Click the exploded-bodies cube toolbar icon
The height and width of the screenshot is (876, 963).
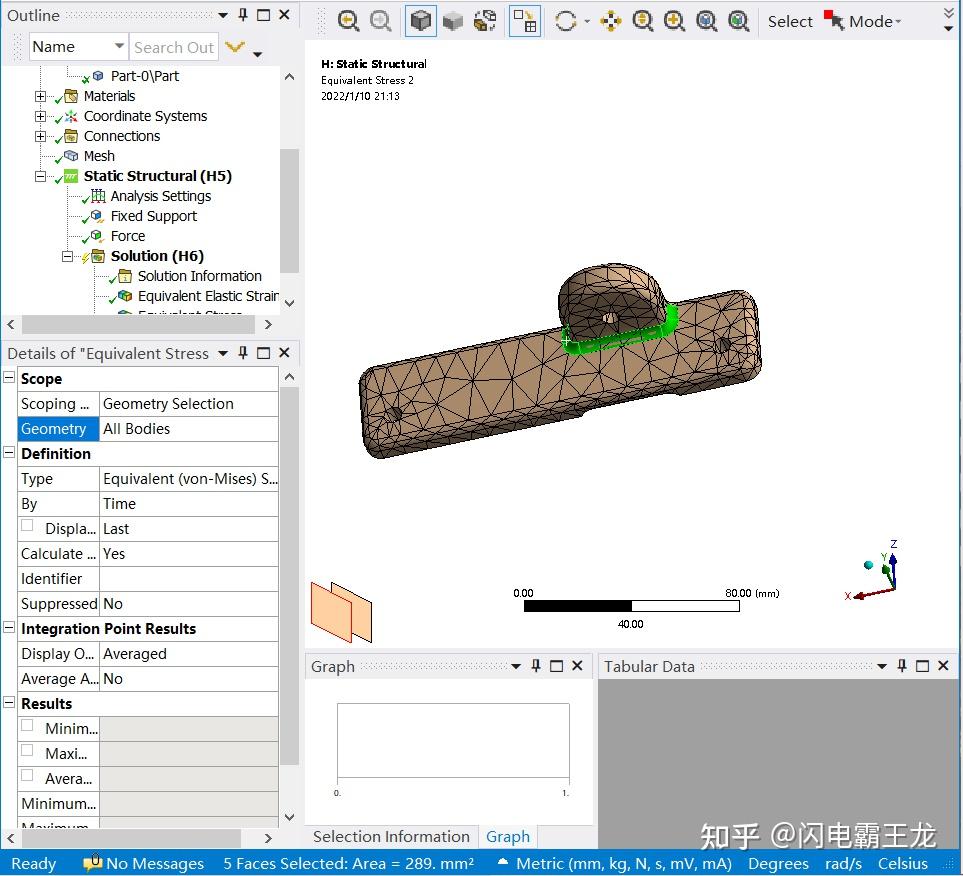485,22
